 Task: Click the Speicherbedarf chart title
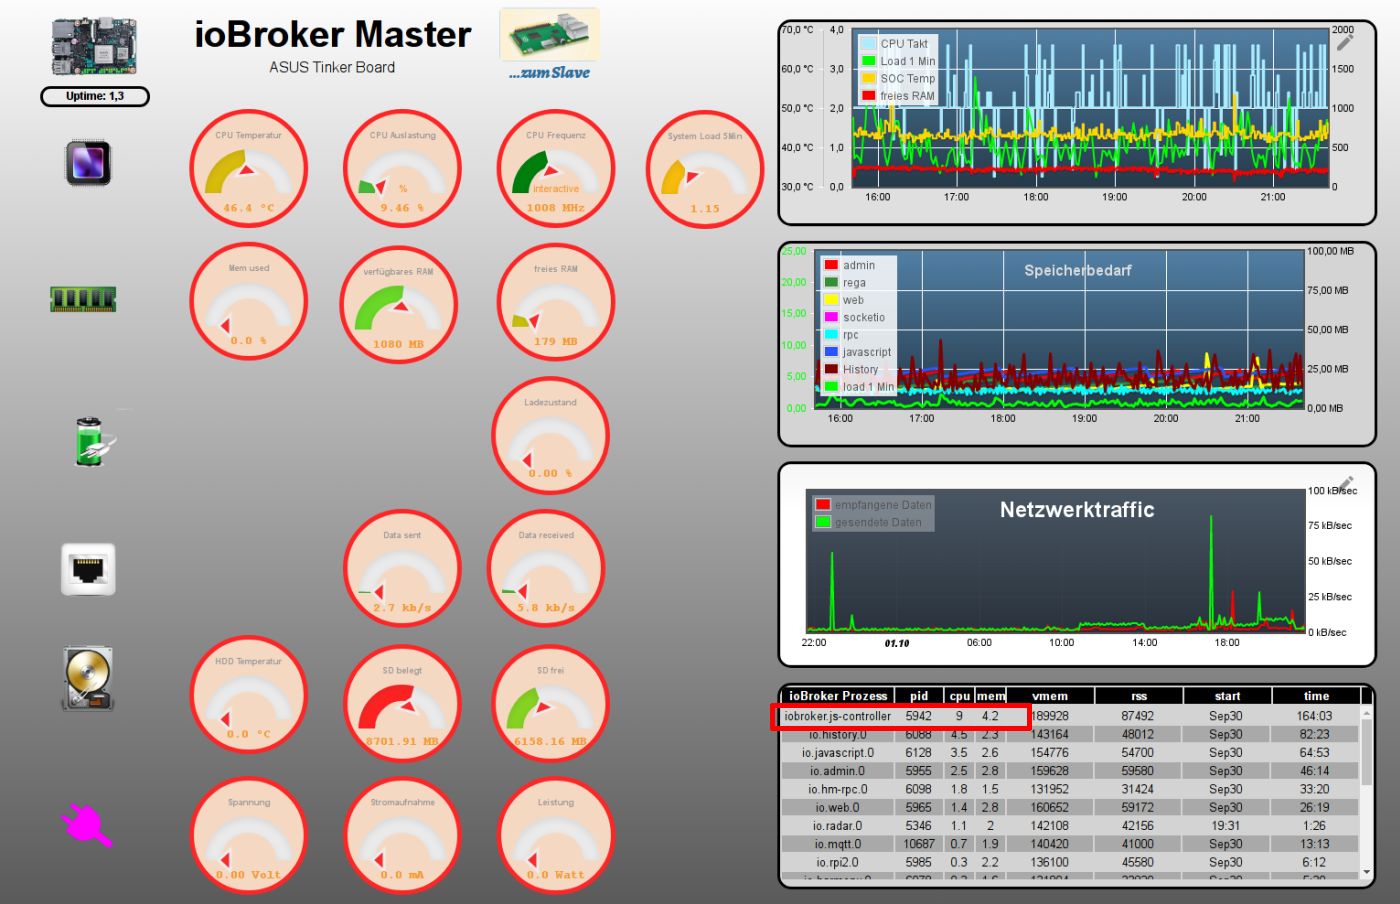[1078, 270]
